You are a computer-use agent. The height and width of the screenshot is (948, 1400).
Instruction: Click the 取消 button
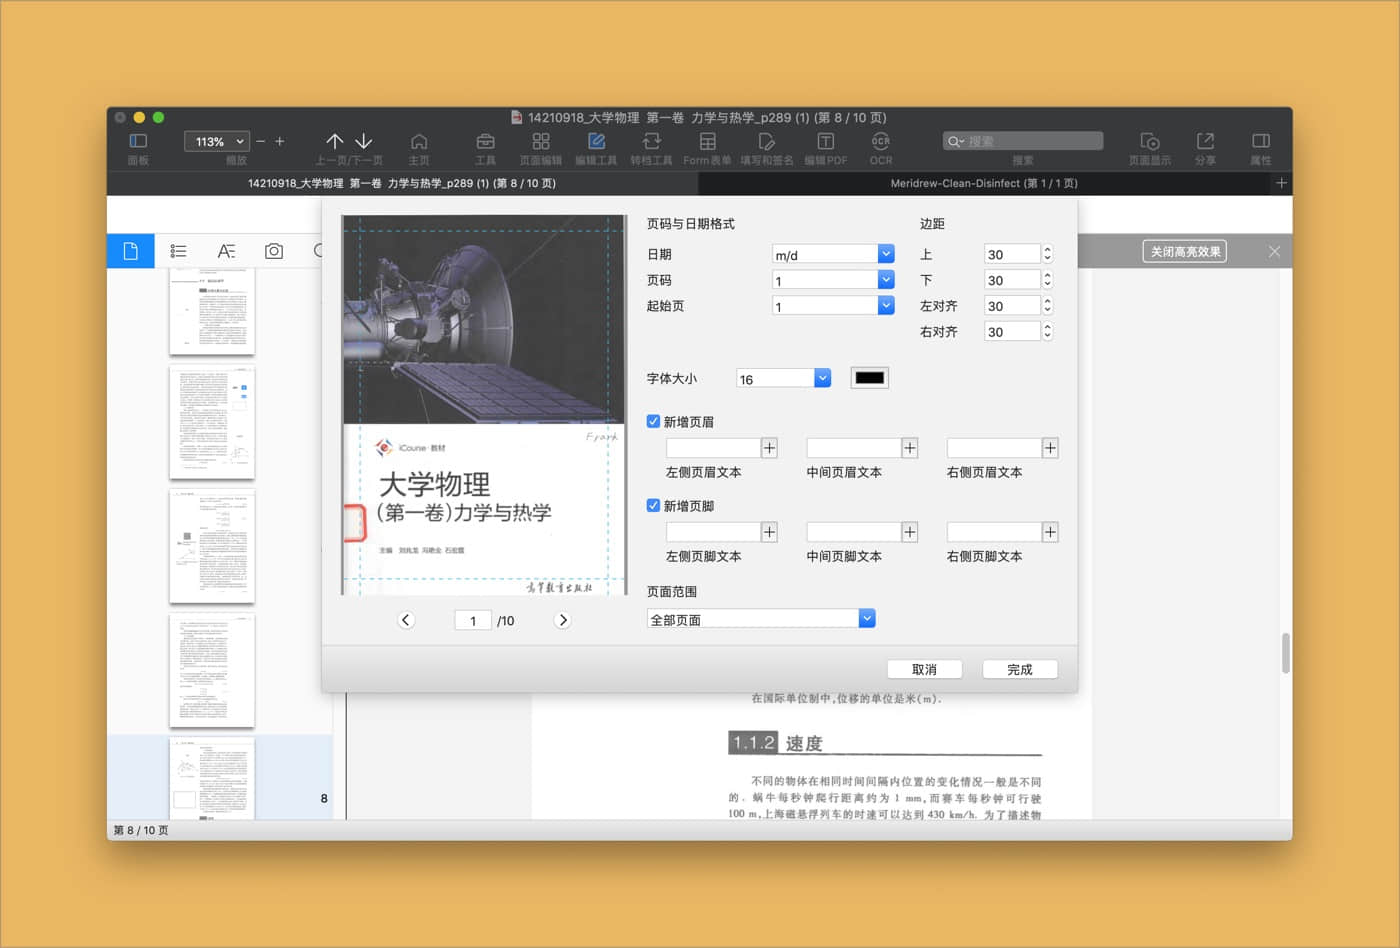tap(924, 669)
